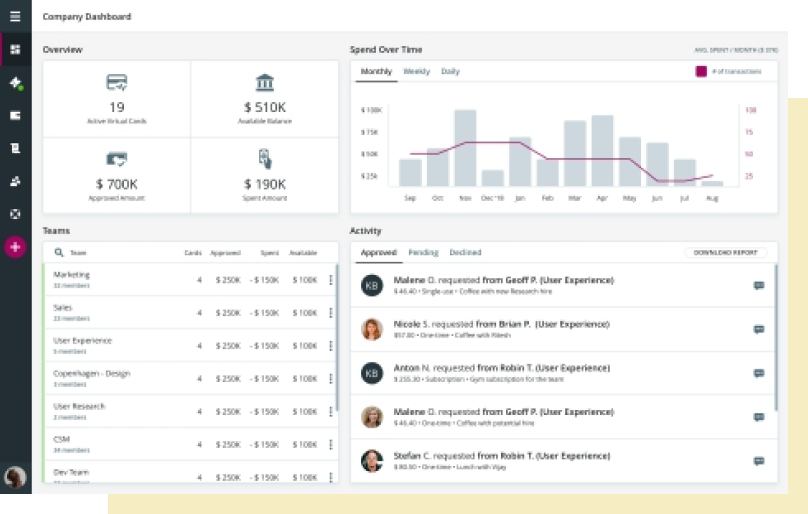Toggle the # of transactions legend swatch

pos(701,71)
